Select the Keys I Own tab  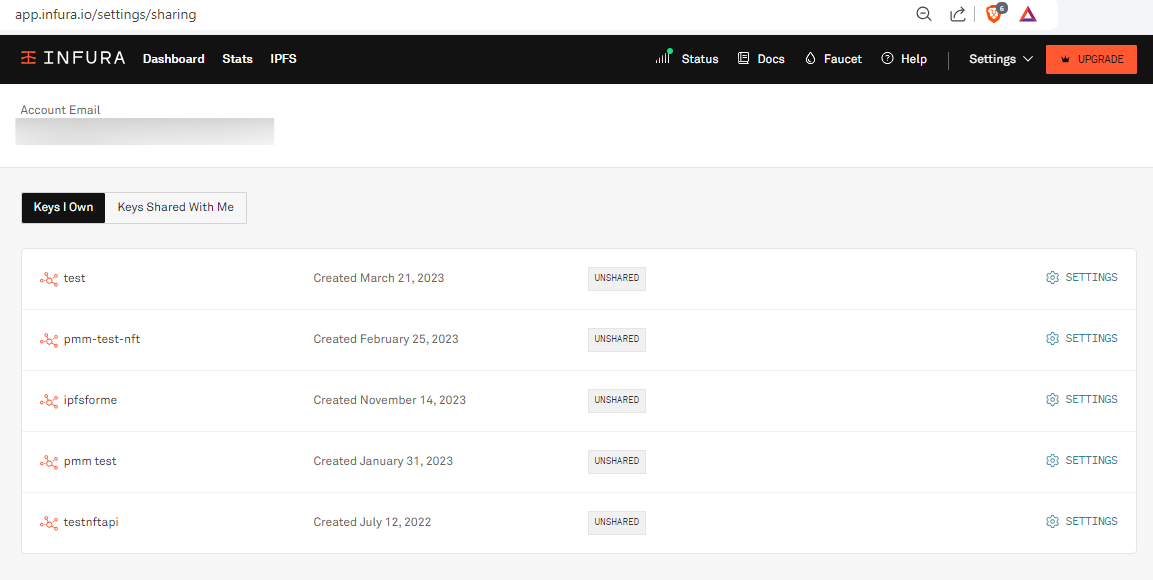click(x=63, y=208)
